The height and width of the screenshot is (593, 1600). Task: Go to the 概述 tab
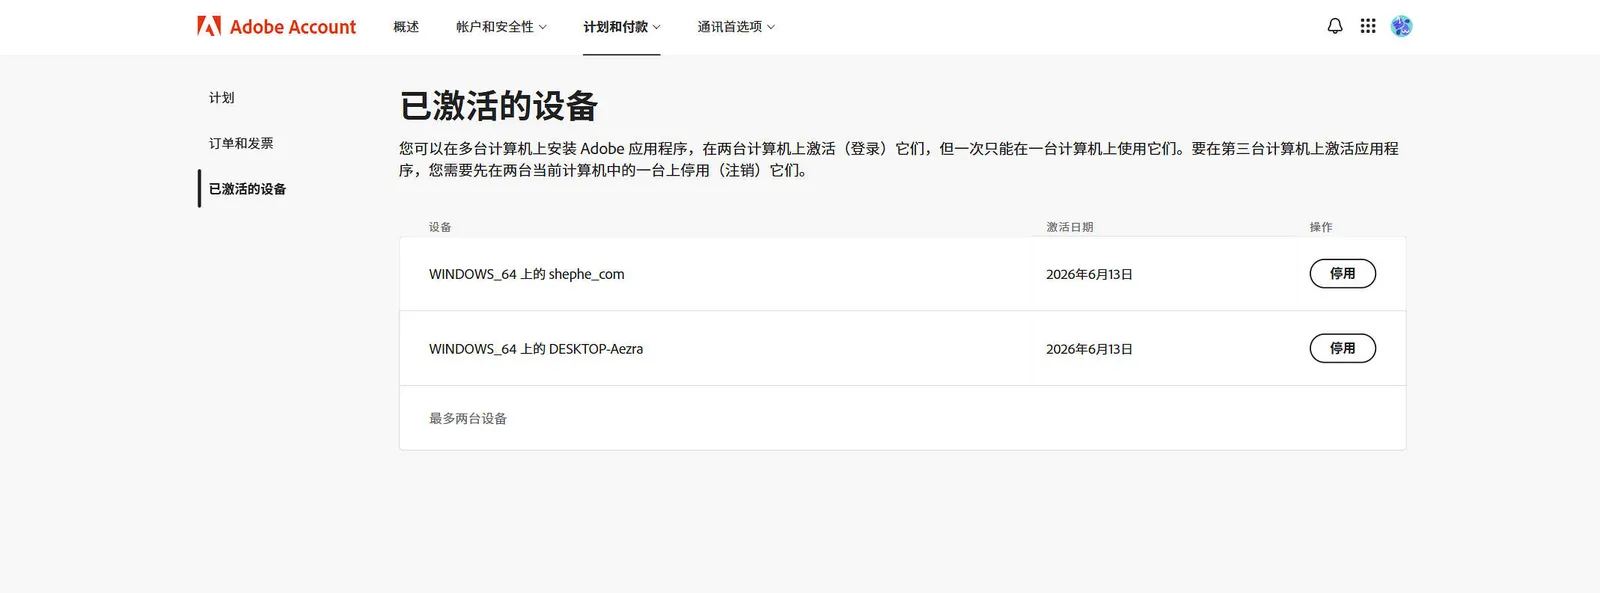(406, 27)
